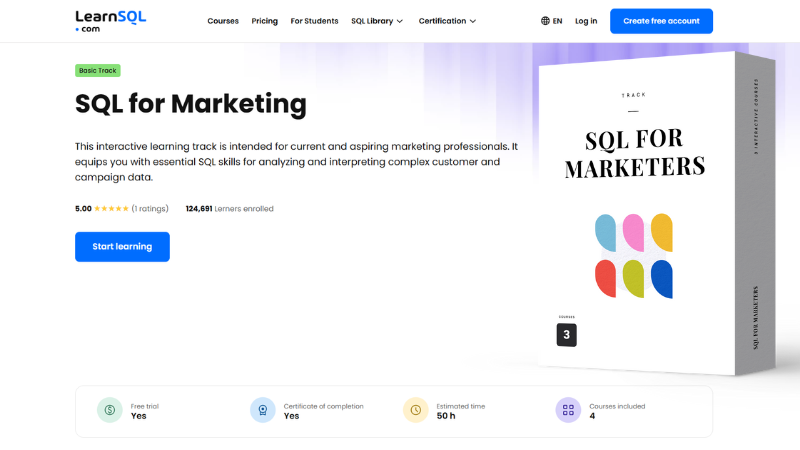Click the Start learning button
Image resolution: width=800 pixels, height=450 pixels.
click(122, 247)
